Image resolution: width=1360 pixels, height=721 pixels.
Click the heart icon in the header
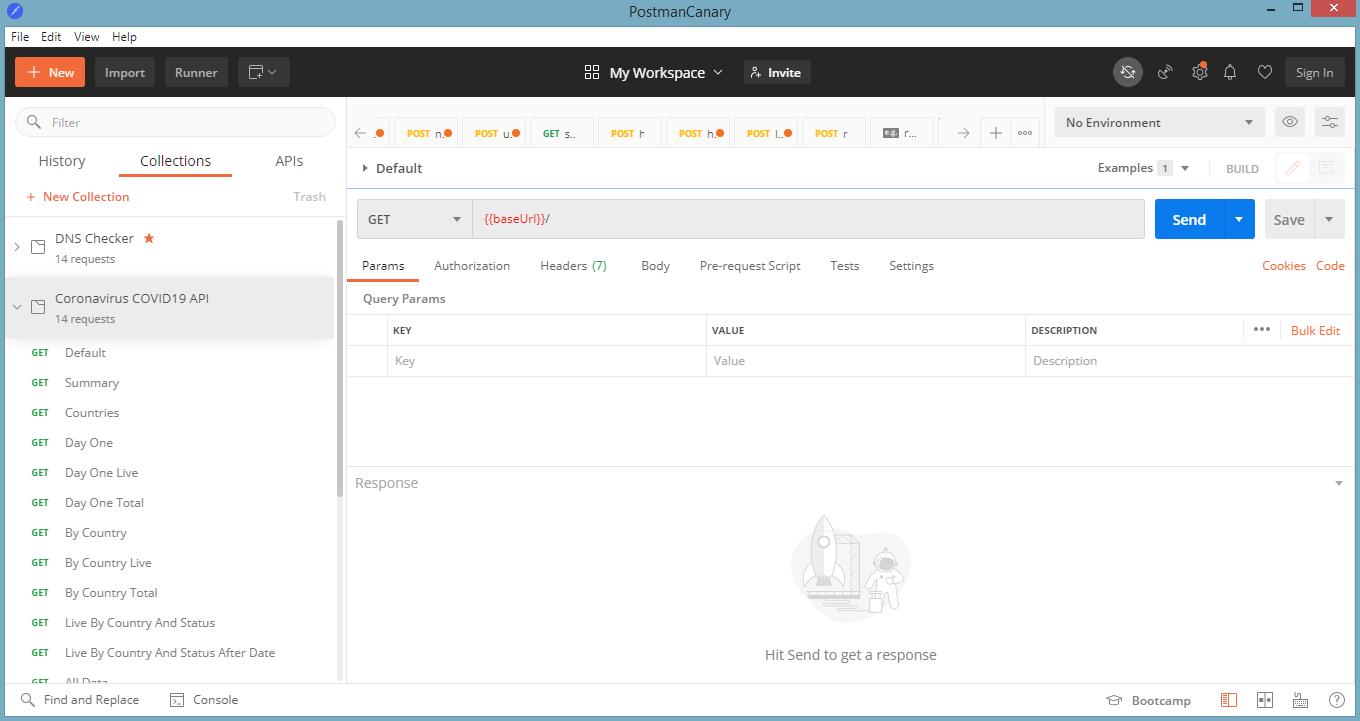pyautogui.click(x=1264, y=72)
